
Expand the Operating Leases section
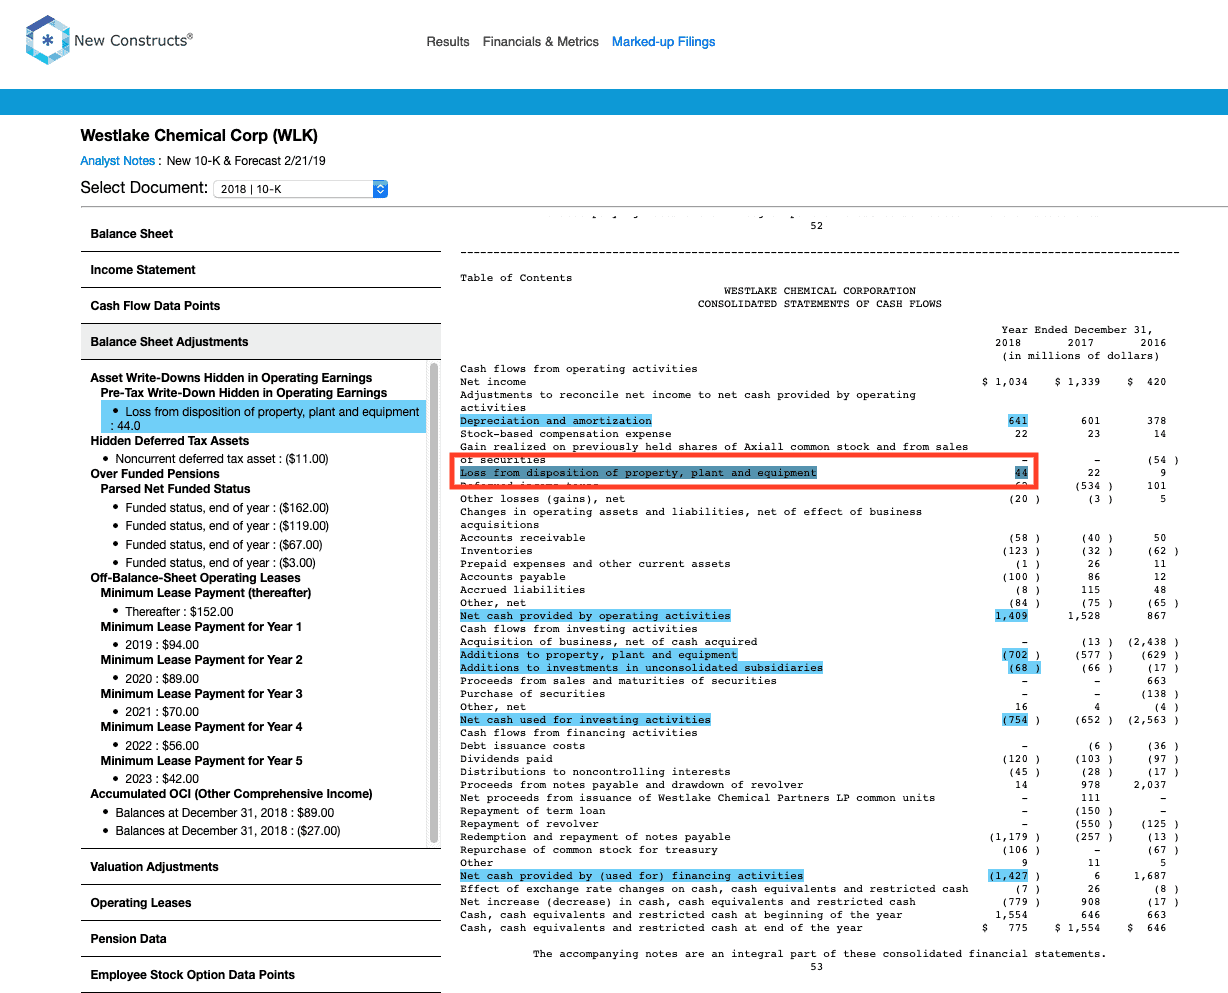[x=260, y=903]
